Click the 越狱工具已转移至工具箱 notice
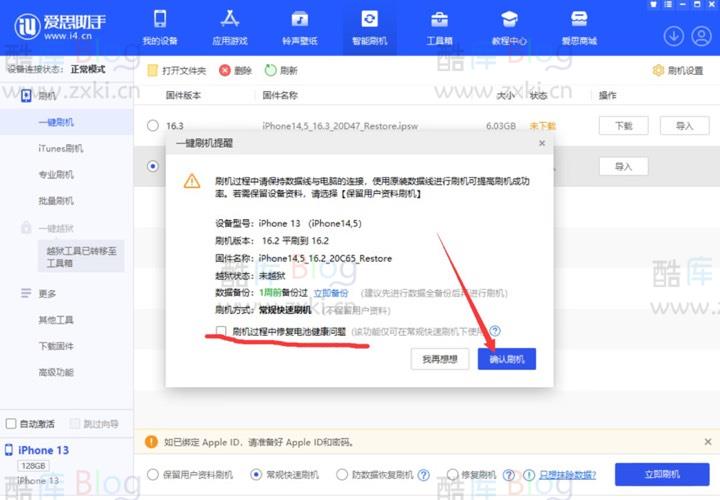 click(81, 256)
